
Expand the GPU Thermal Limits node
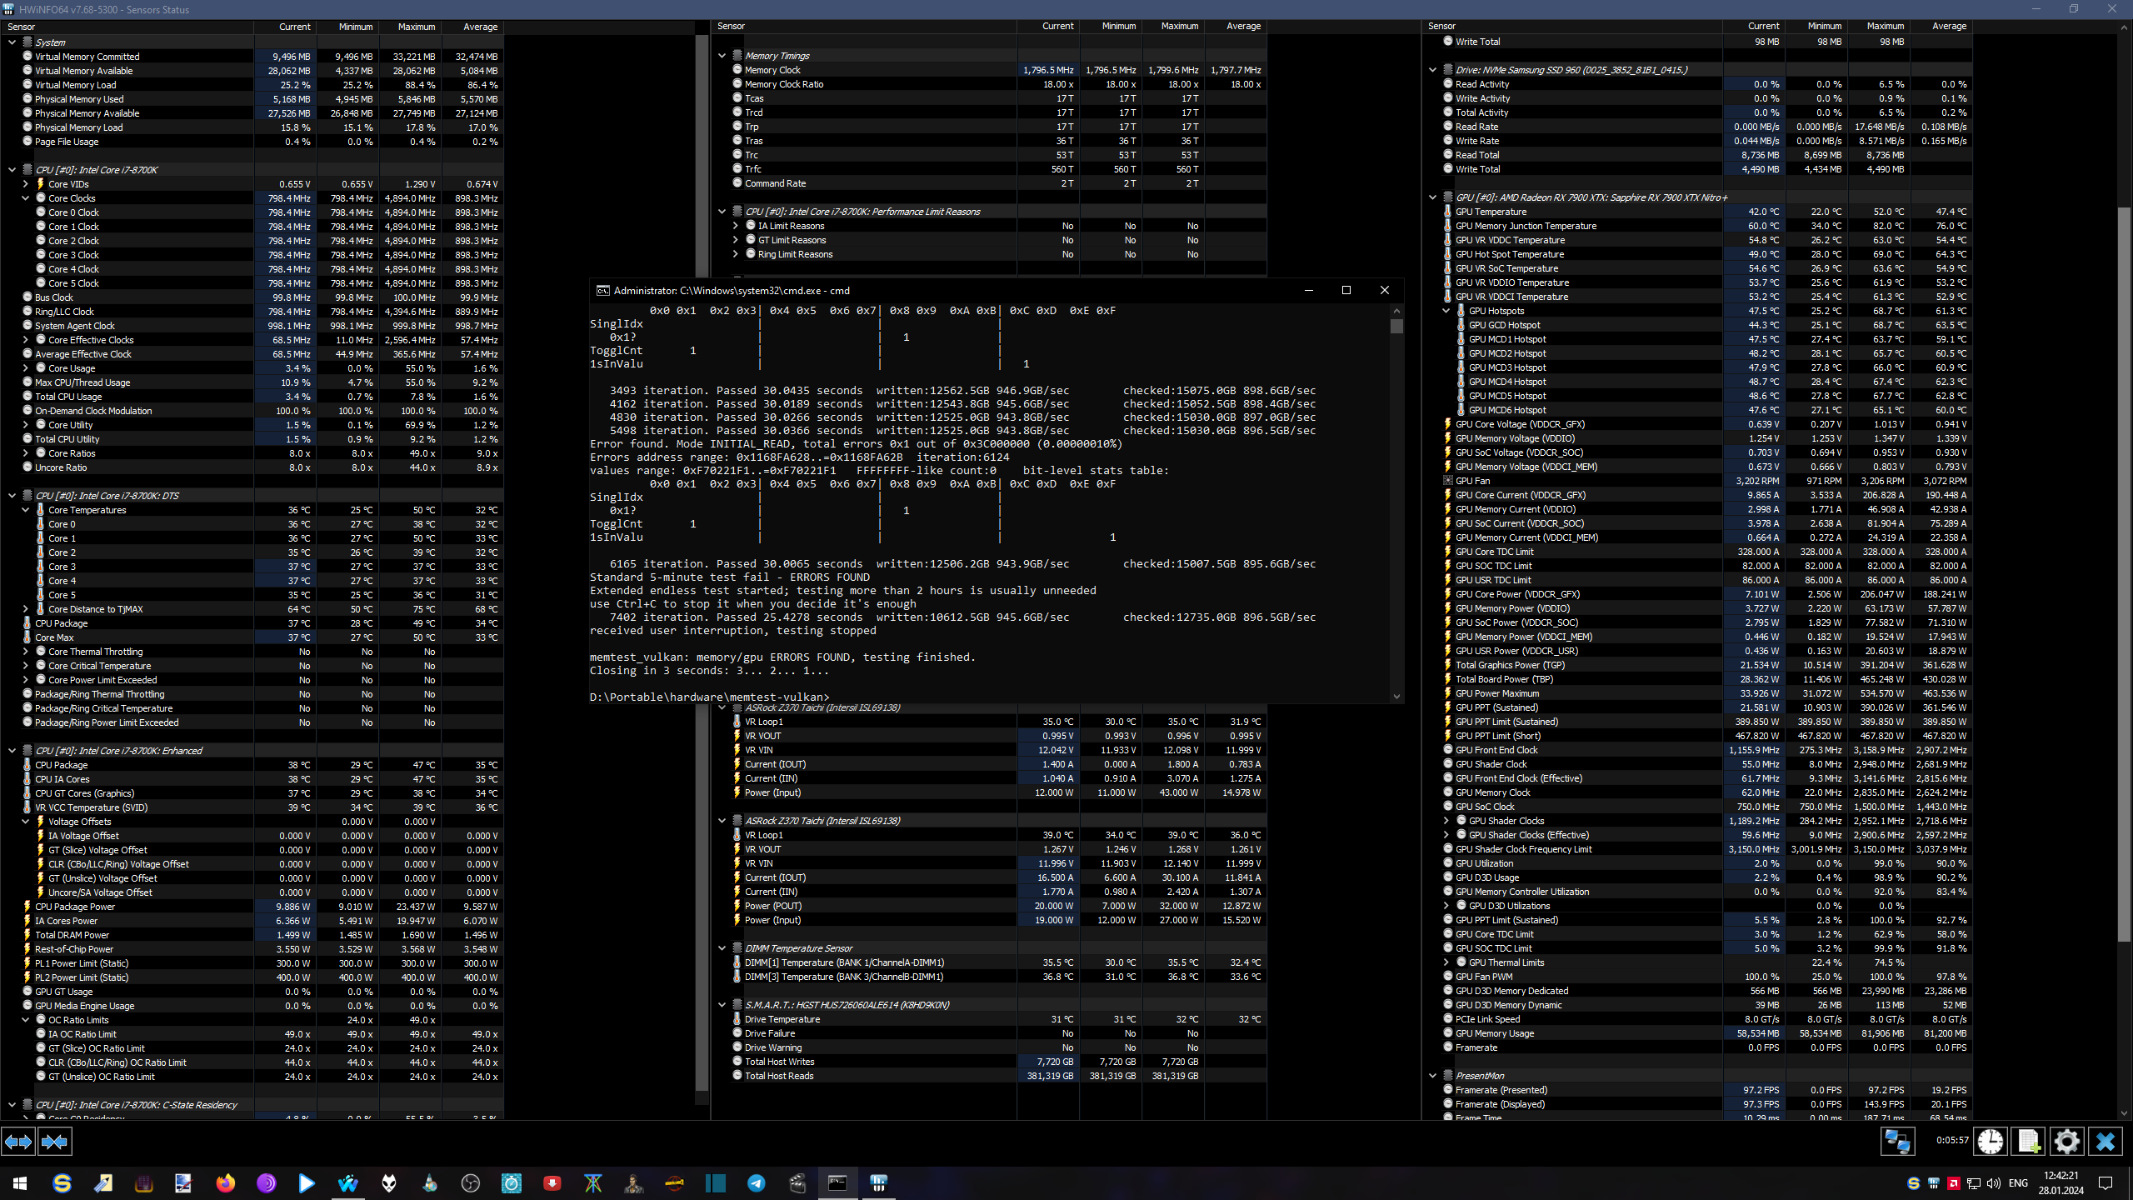coord(1446,962)
